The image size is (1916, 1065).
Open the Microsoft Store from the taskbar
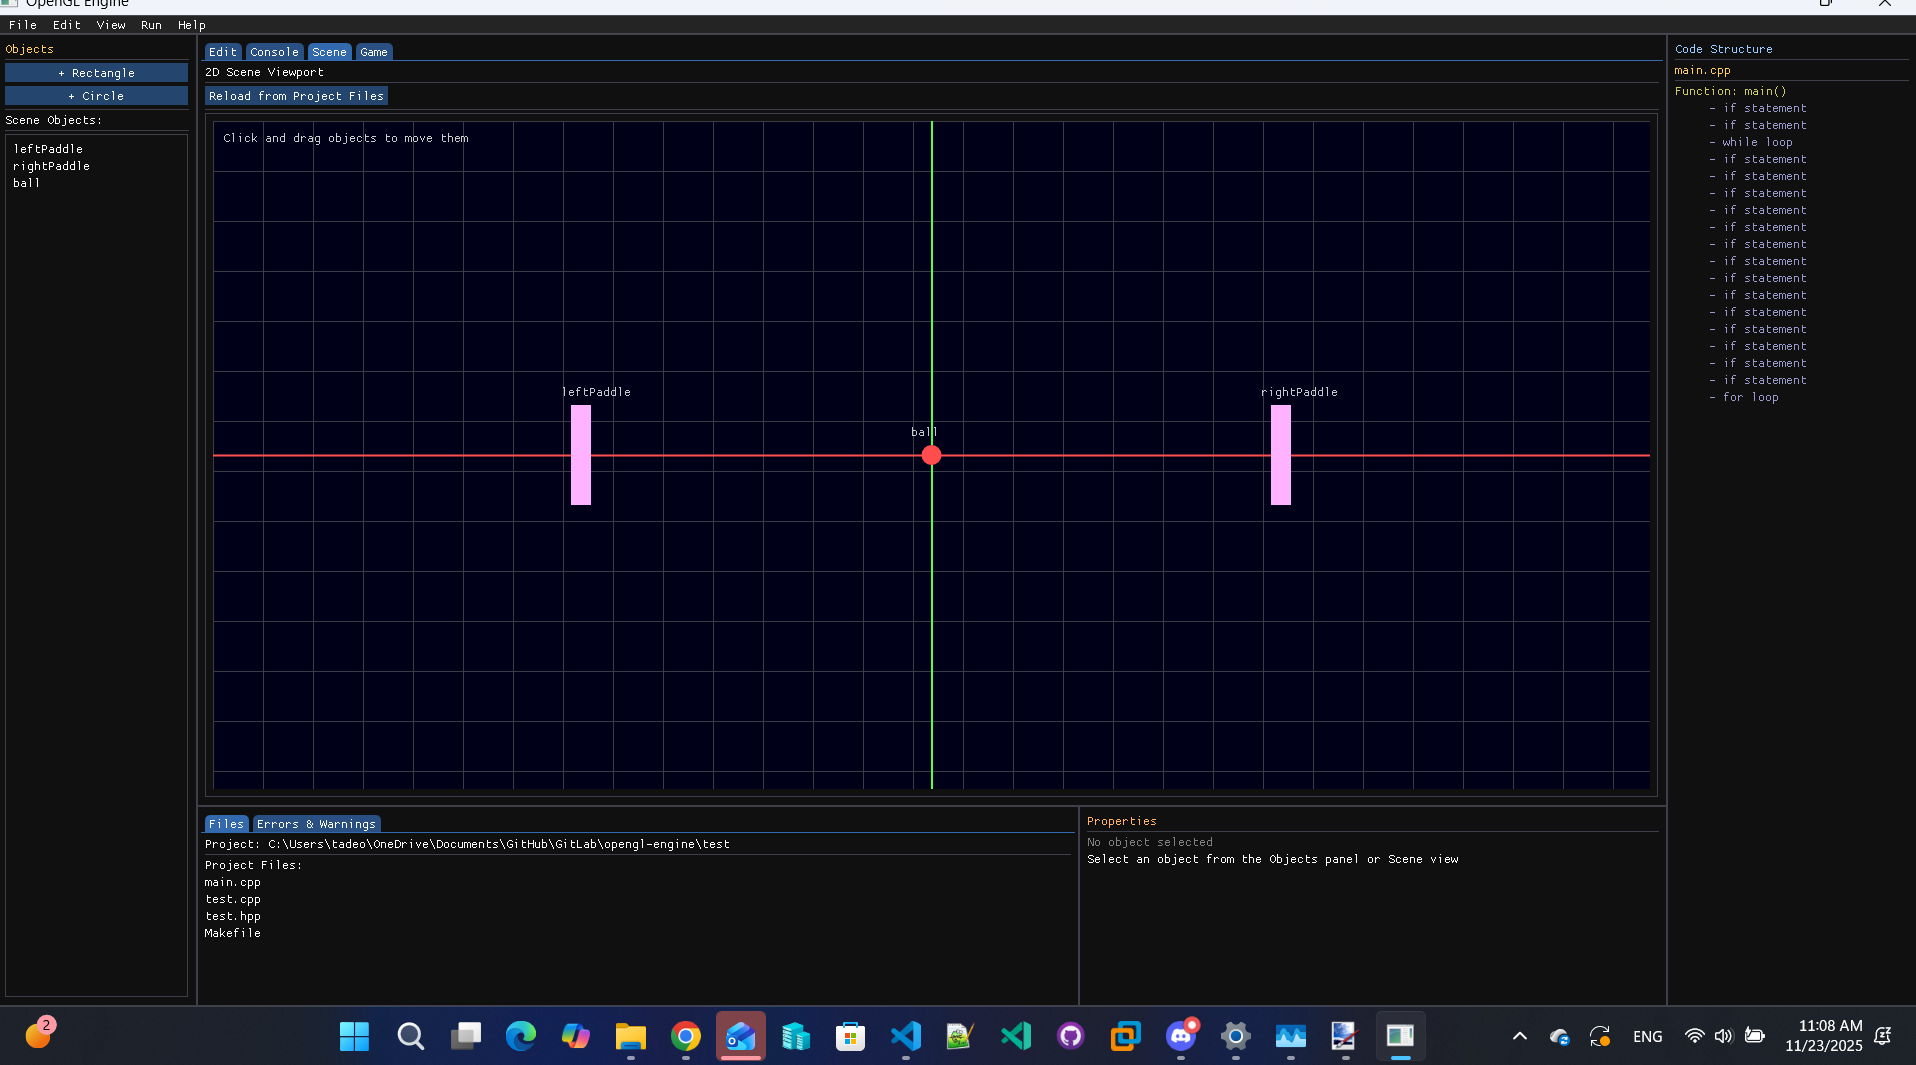pos(851,1037)
